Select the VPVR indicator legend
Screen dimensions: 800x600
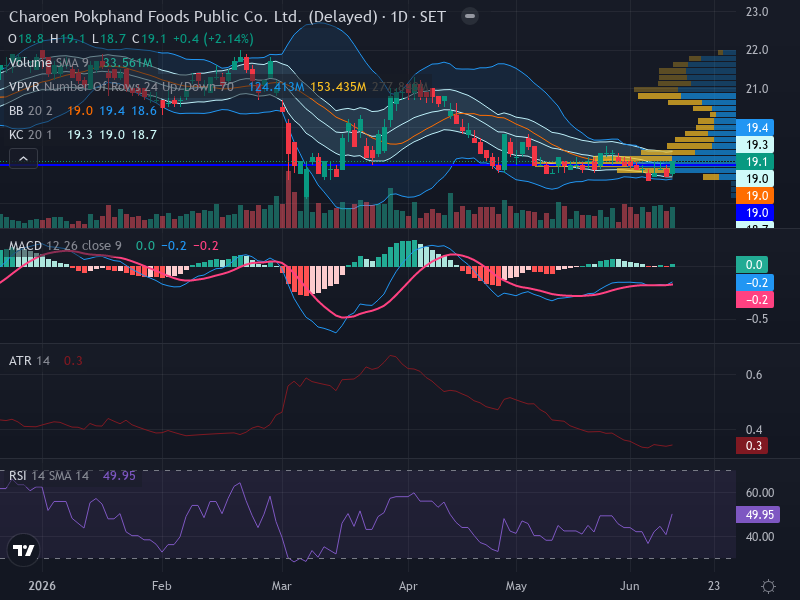(121, 87)
